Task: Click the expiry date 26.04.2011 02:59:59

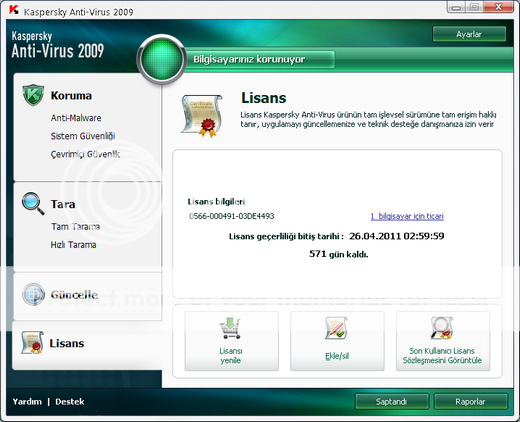Action: pyautogui.click(x=397, y=236)
